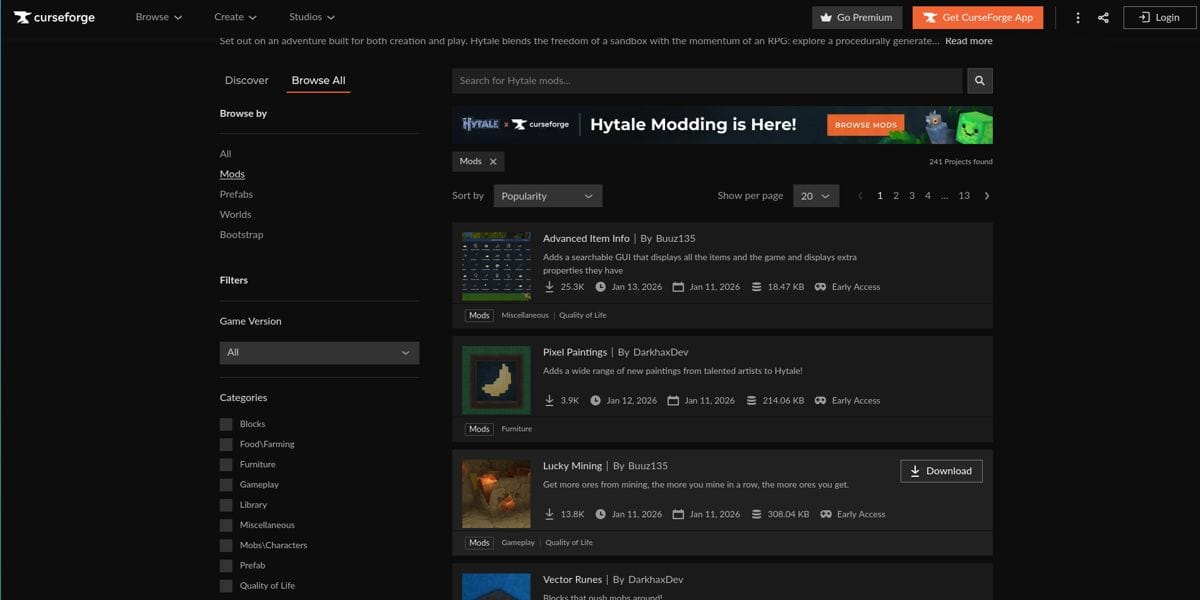Image resolution: width=1200 pixels, height=600 pixels.
Task: Open the Browse menu in header
Action: tap(159, 17)
